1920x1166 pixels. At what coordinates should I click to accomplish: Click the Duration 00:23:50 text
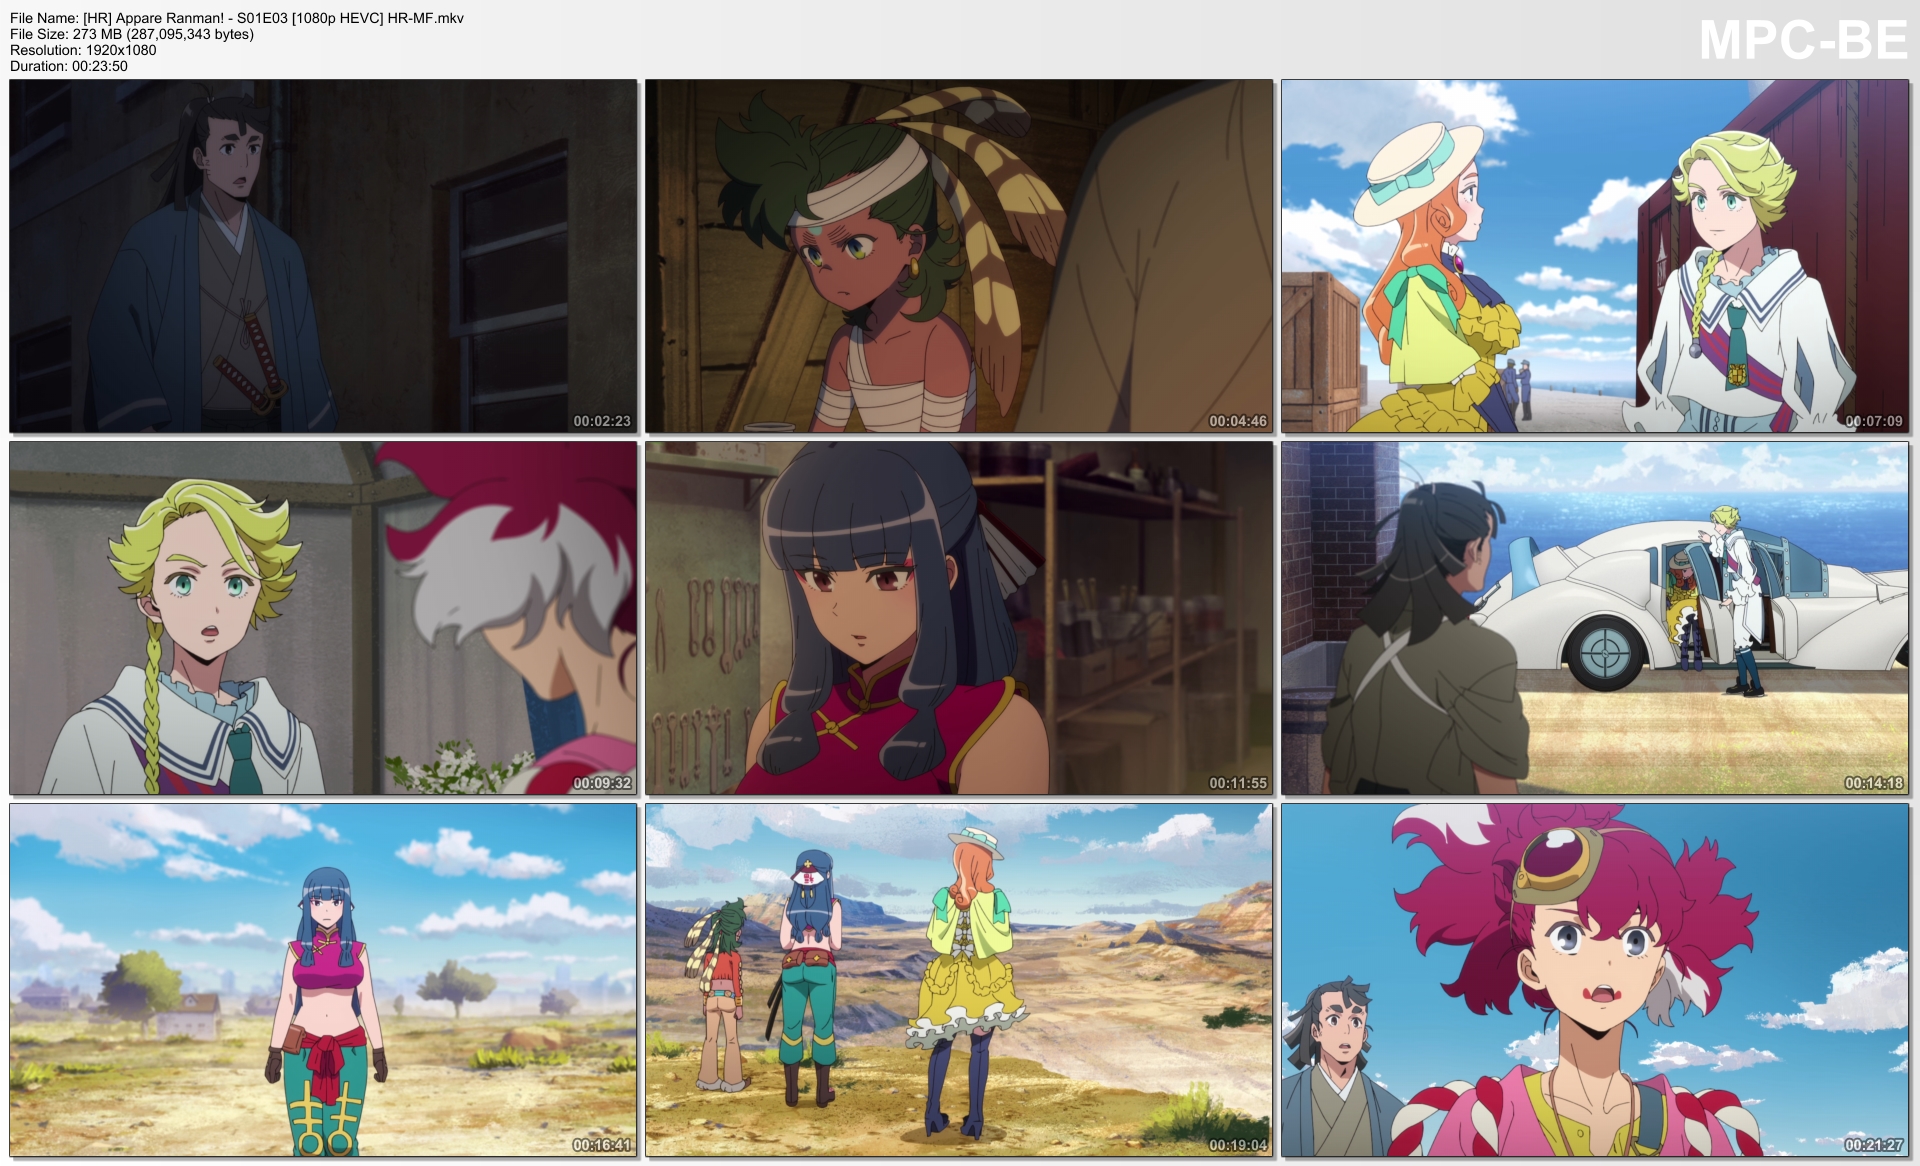pyautogui.click(x=69, y=66)
